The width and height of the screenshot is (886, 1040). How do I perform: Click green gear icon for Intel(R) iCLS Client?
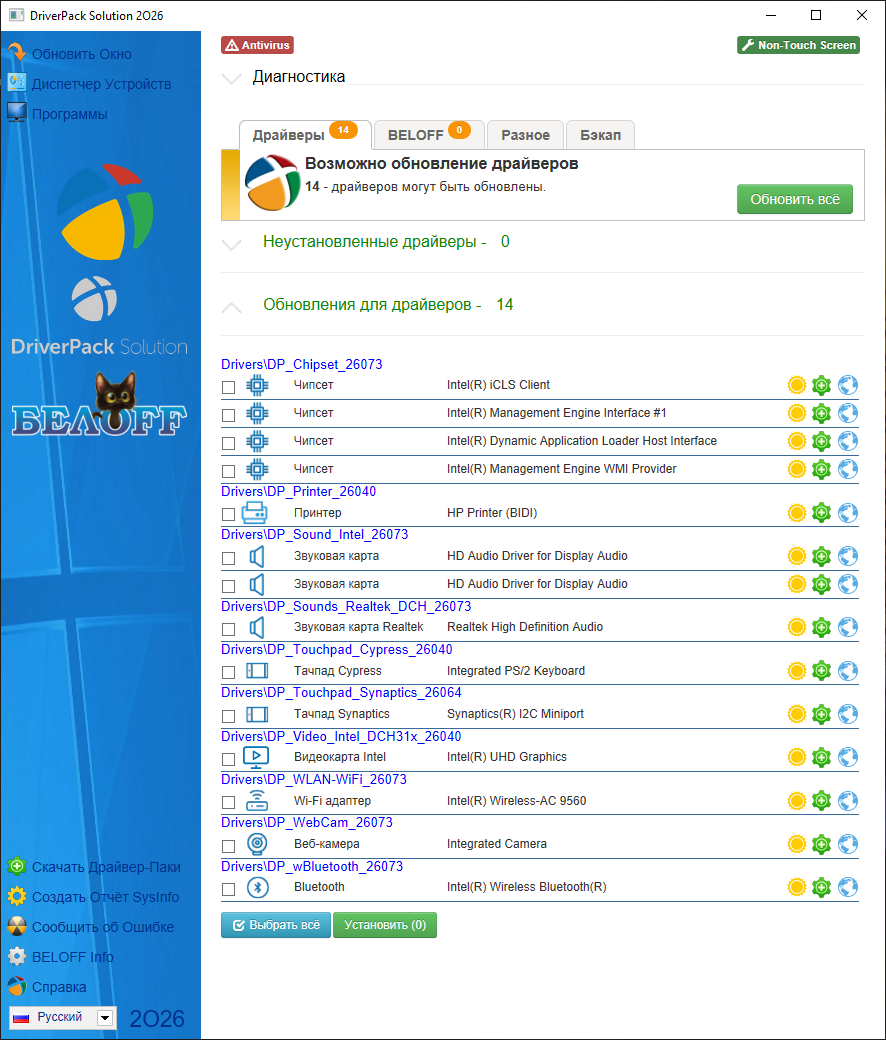(x=822, y=385)
